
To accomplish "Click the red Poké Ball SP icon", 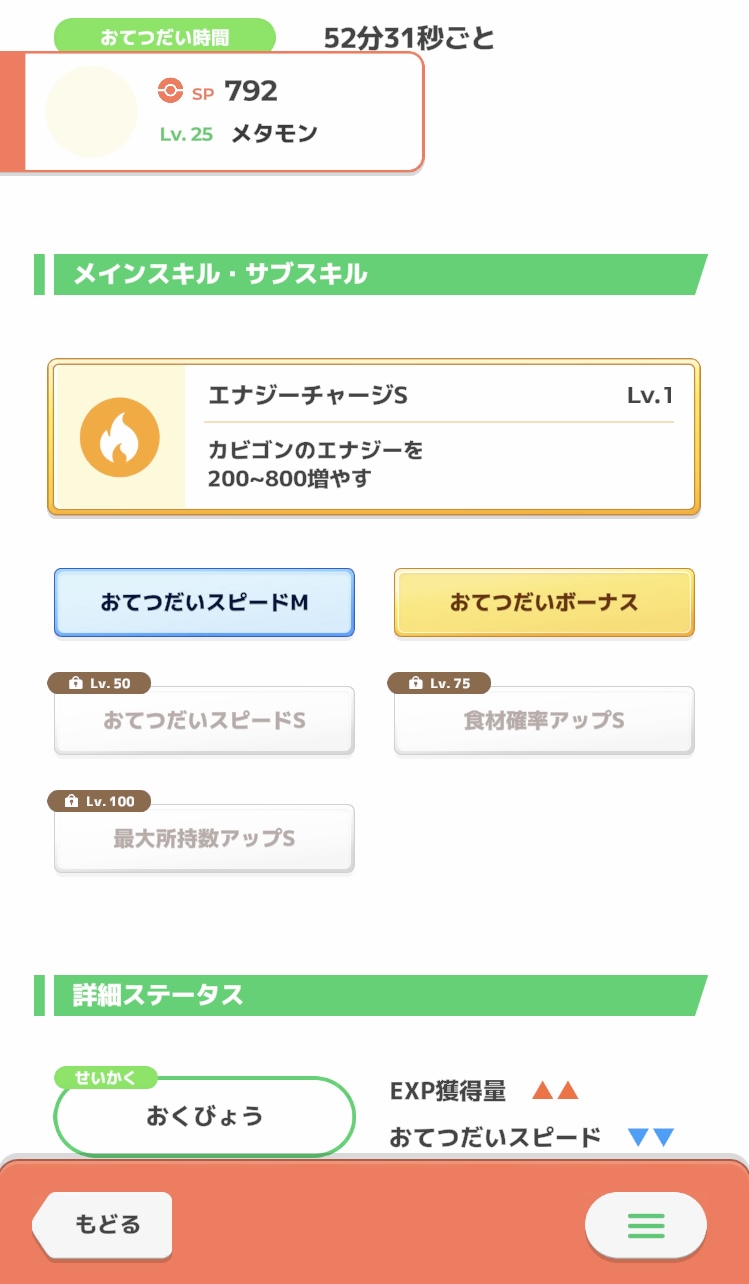I will pos(171,91).
